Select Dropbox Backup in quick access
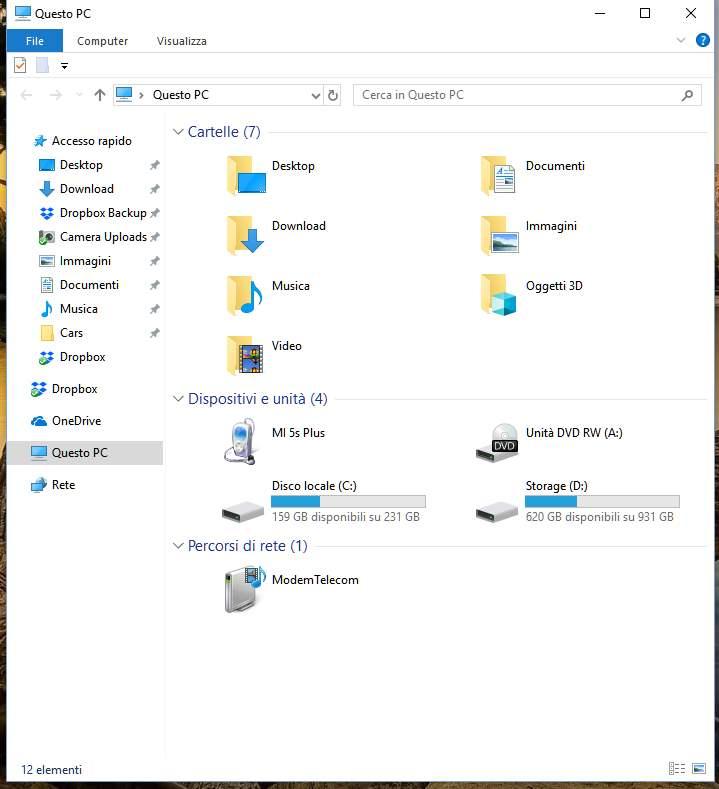Viewport: 719px width, 789px height. pos(102,213)
